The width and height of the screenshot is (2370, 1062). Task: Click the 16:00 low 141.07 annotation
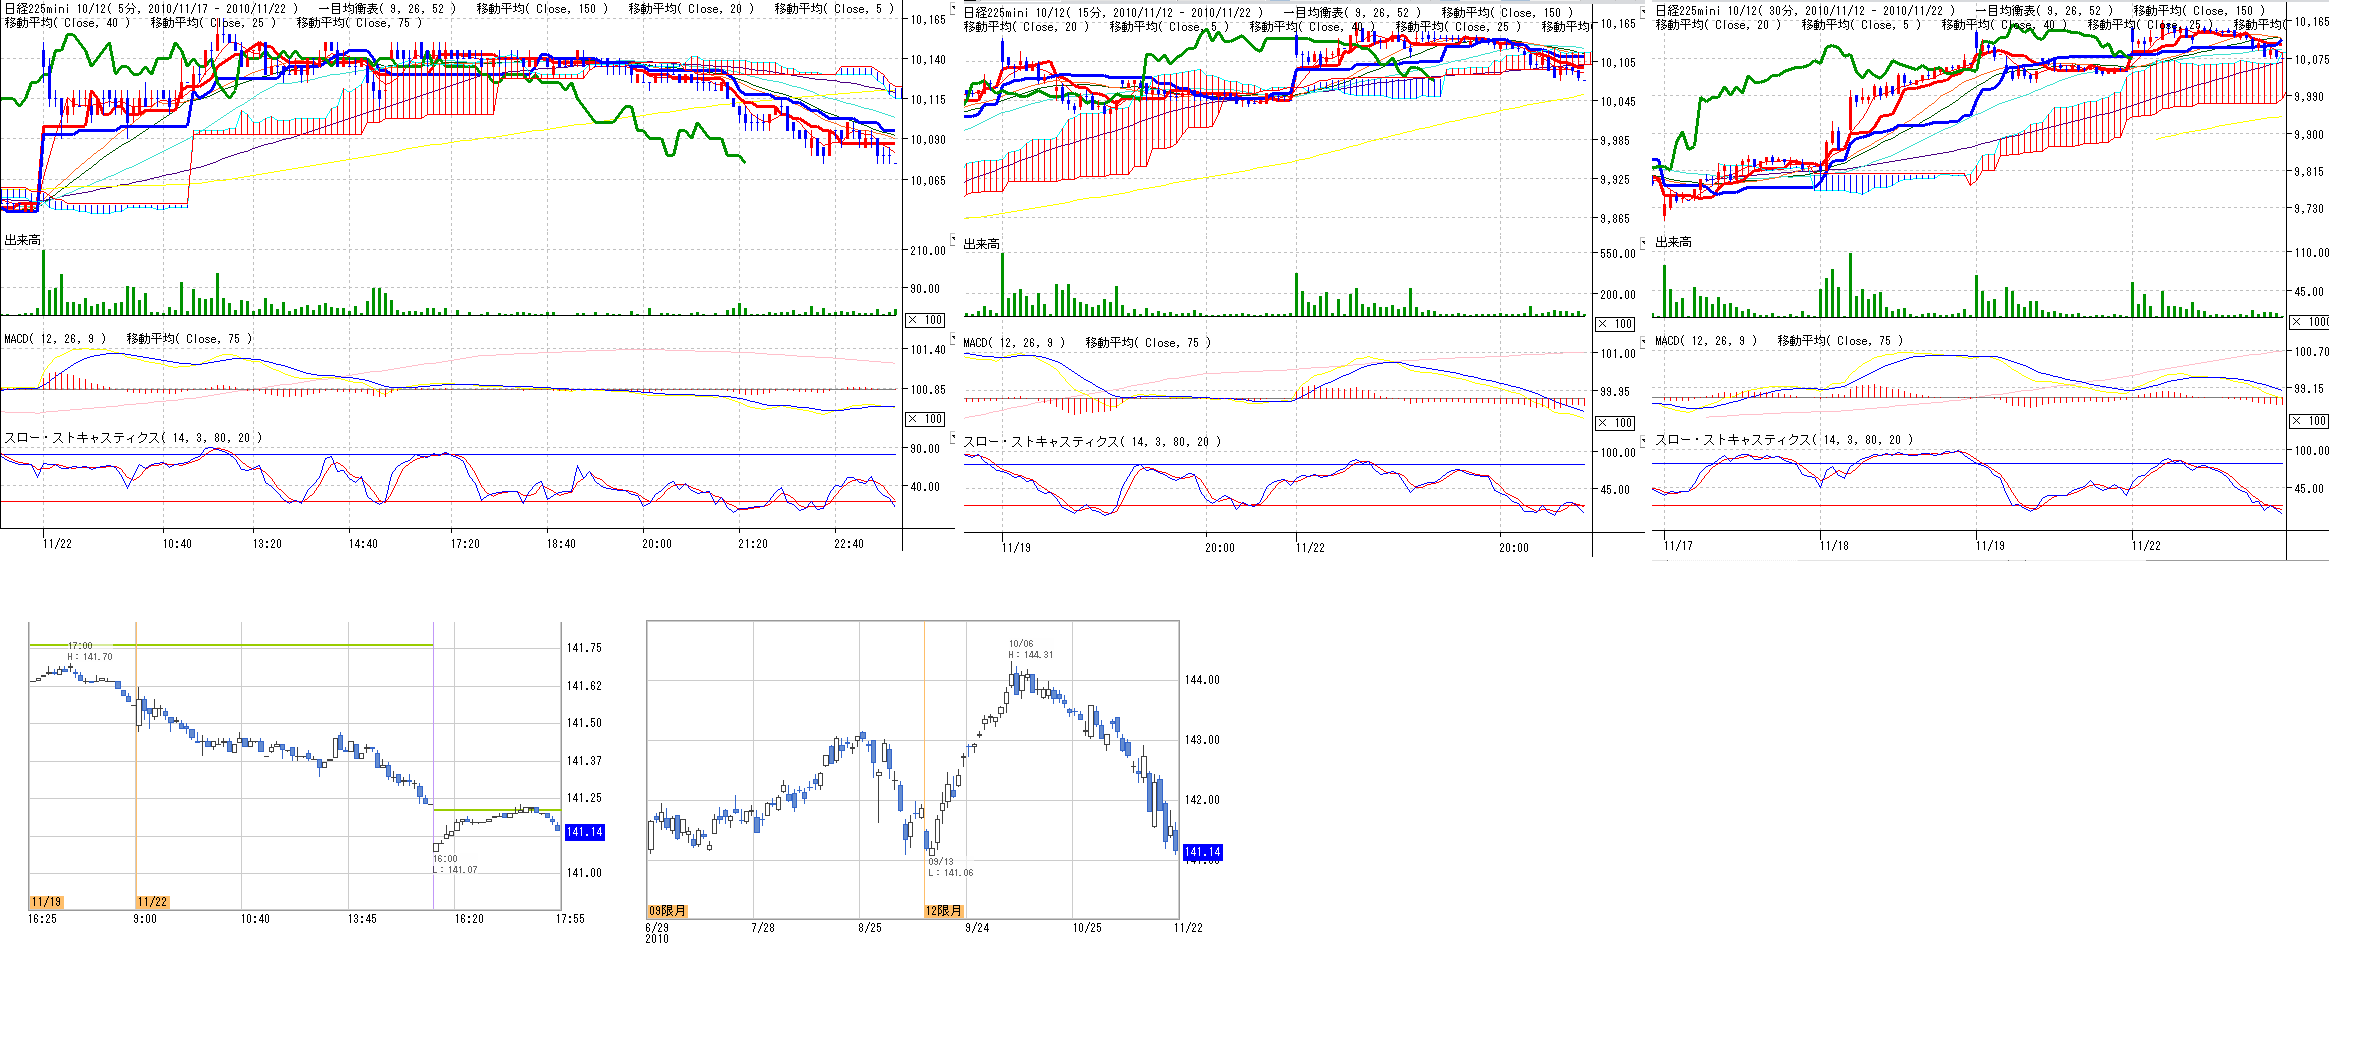tap(454, 865)
